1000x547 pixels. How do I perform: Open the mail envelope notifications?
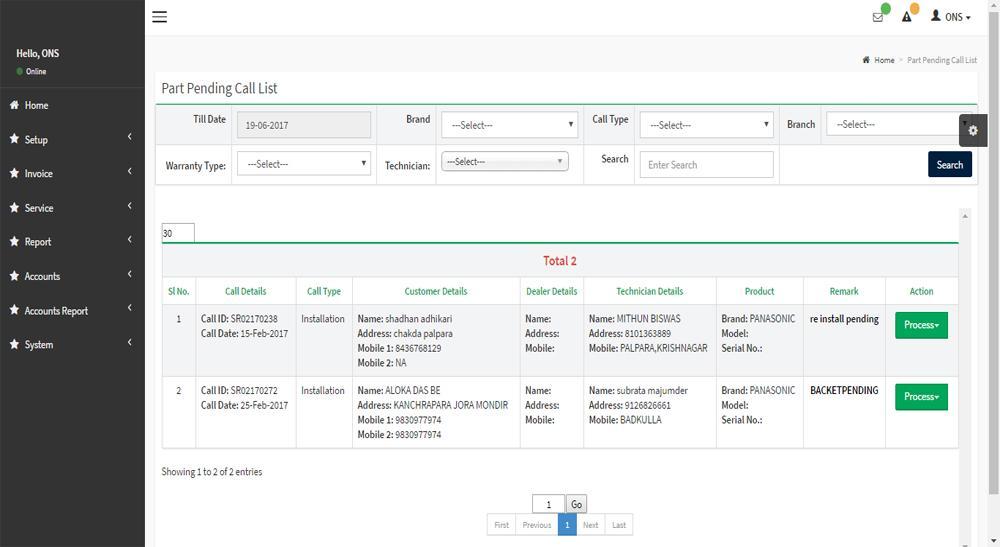(878, 17)
